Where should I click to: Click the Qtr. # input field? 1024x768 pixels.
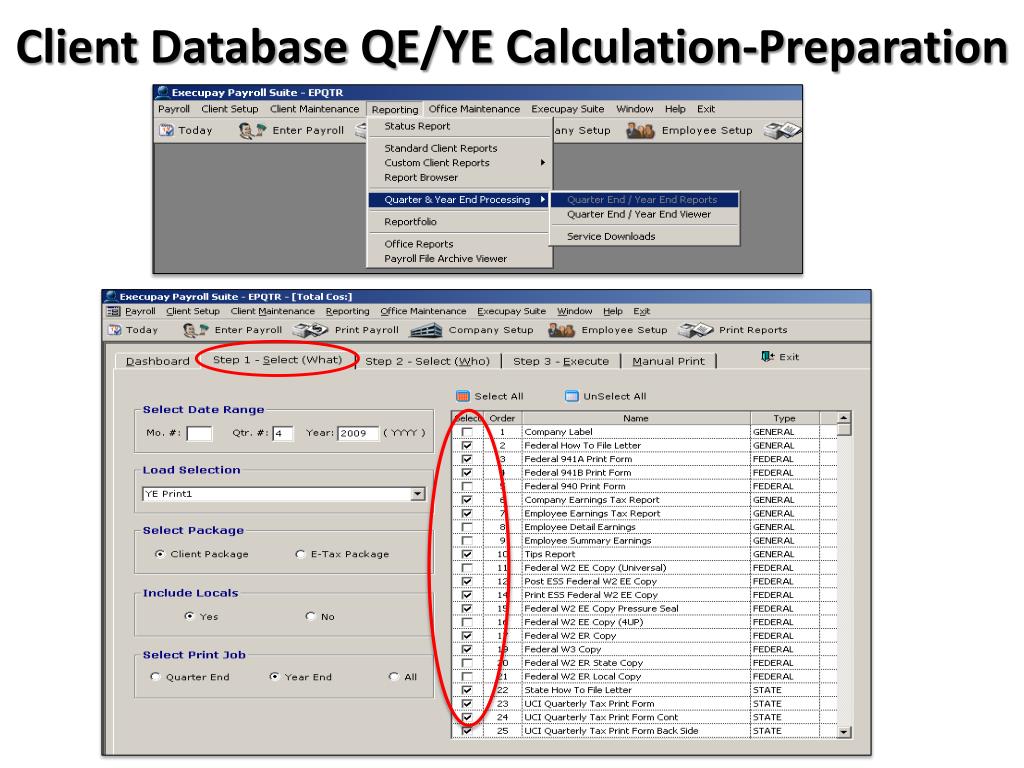[x=283, y=433]
